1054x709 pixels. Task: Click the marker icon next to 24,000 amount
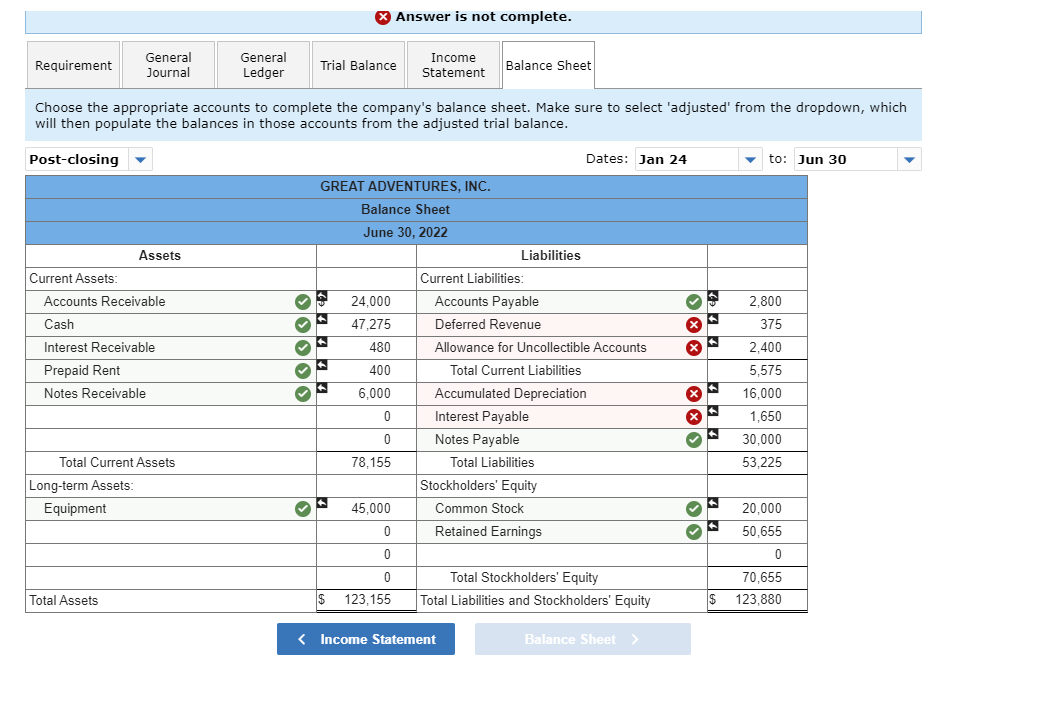click(x=322, y=296)
